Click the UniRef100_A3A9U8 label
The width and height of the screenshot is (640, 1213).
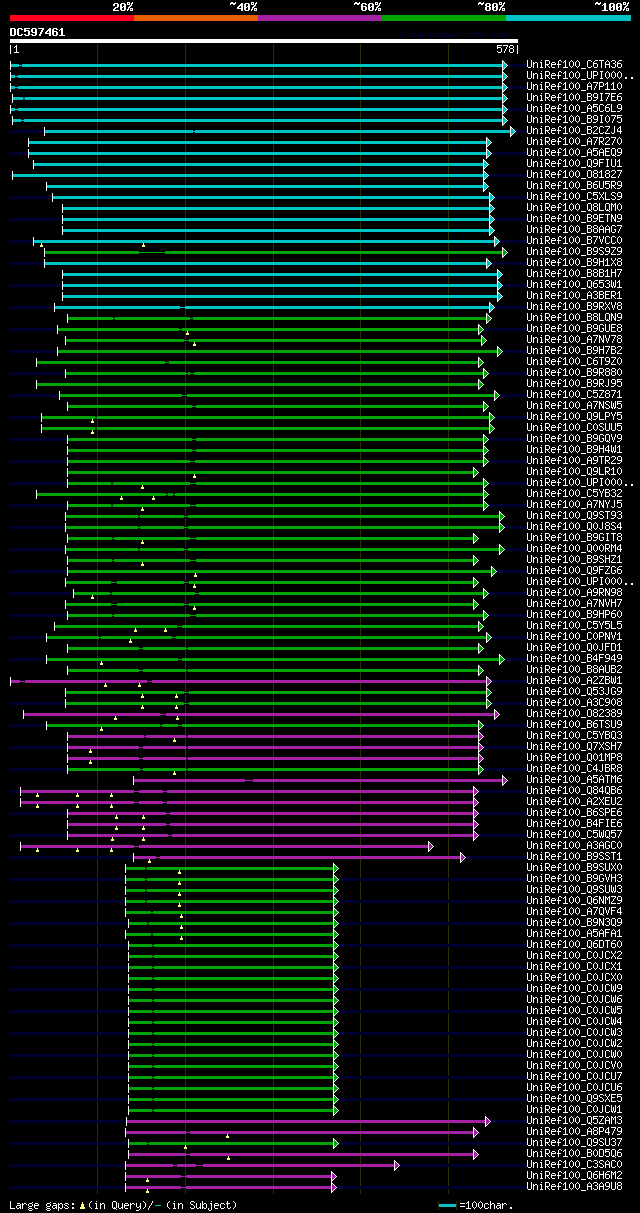tap(574, 1186)
